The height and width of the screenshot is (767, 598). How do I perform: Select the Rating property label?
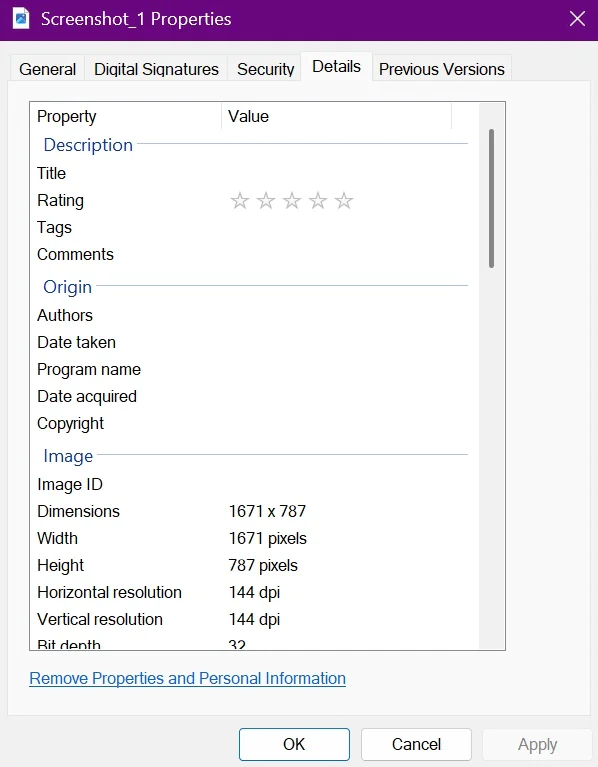pyautogui.click(x=61, y=201)
